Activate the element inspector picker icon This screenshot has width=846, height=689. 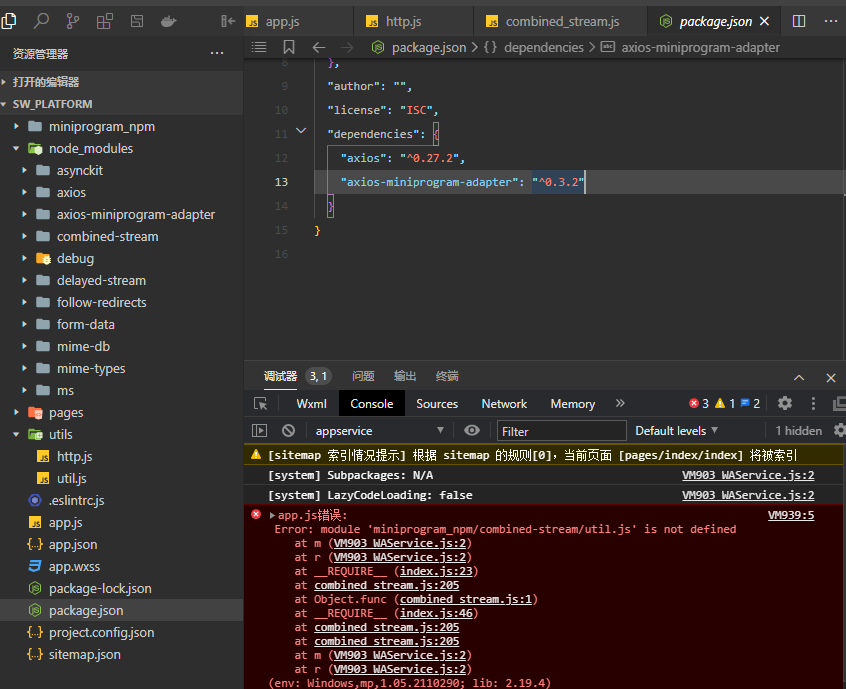tap(261, 404)
